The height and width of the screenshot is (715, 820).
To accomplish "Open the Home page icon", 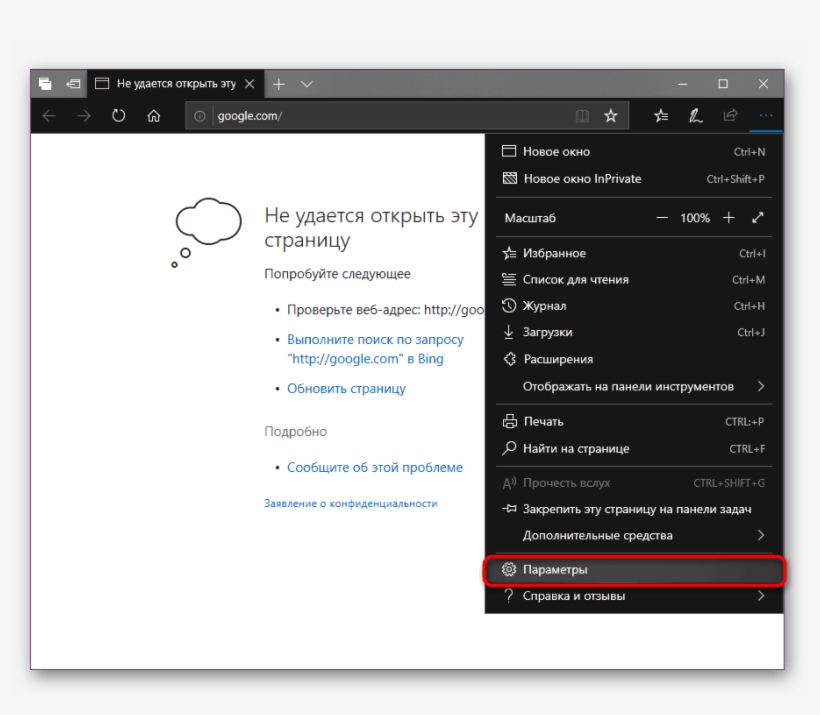I will coord(153,116).
